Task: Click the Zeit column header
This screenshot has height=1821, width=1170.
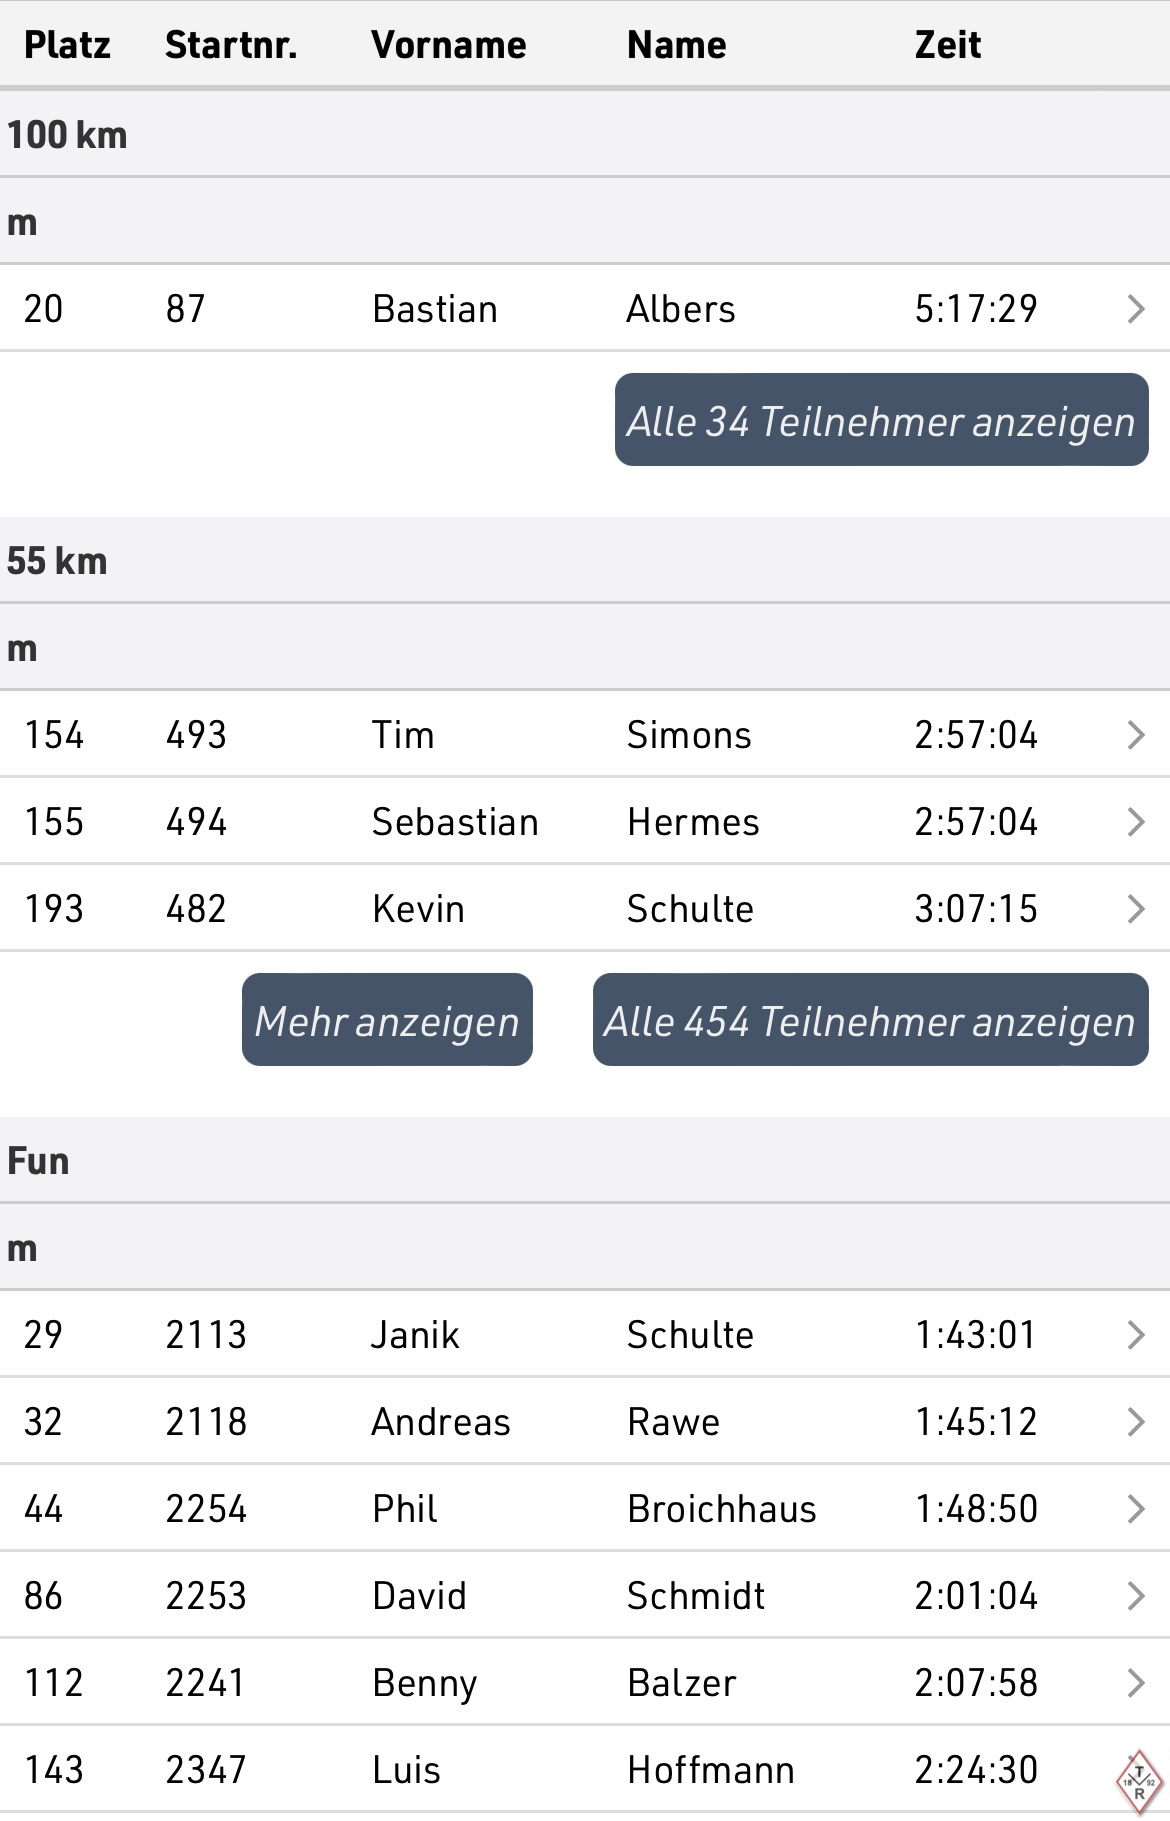Action: pos(947,45)
